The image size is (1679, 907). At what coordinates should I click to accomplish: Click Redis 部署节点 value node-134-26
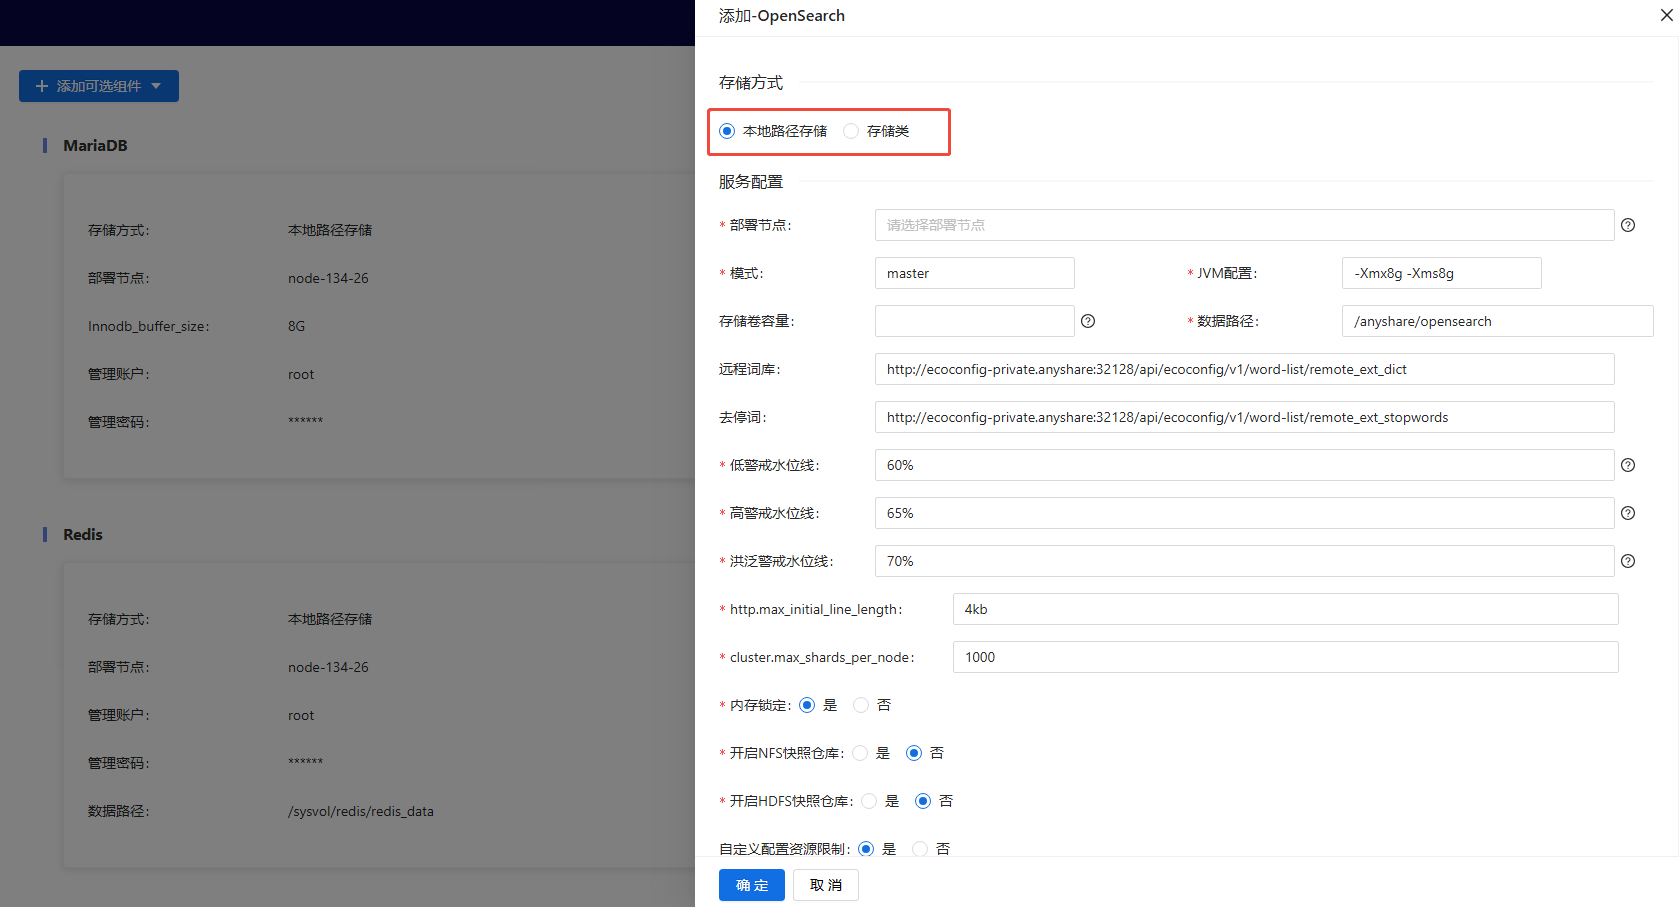tap(328, 667)
